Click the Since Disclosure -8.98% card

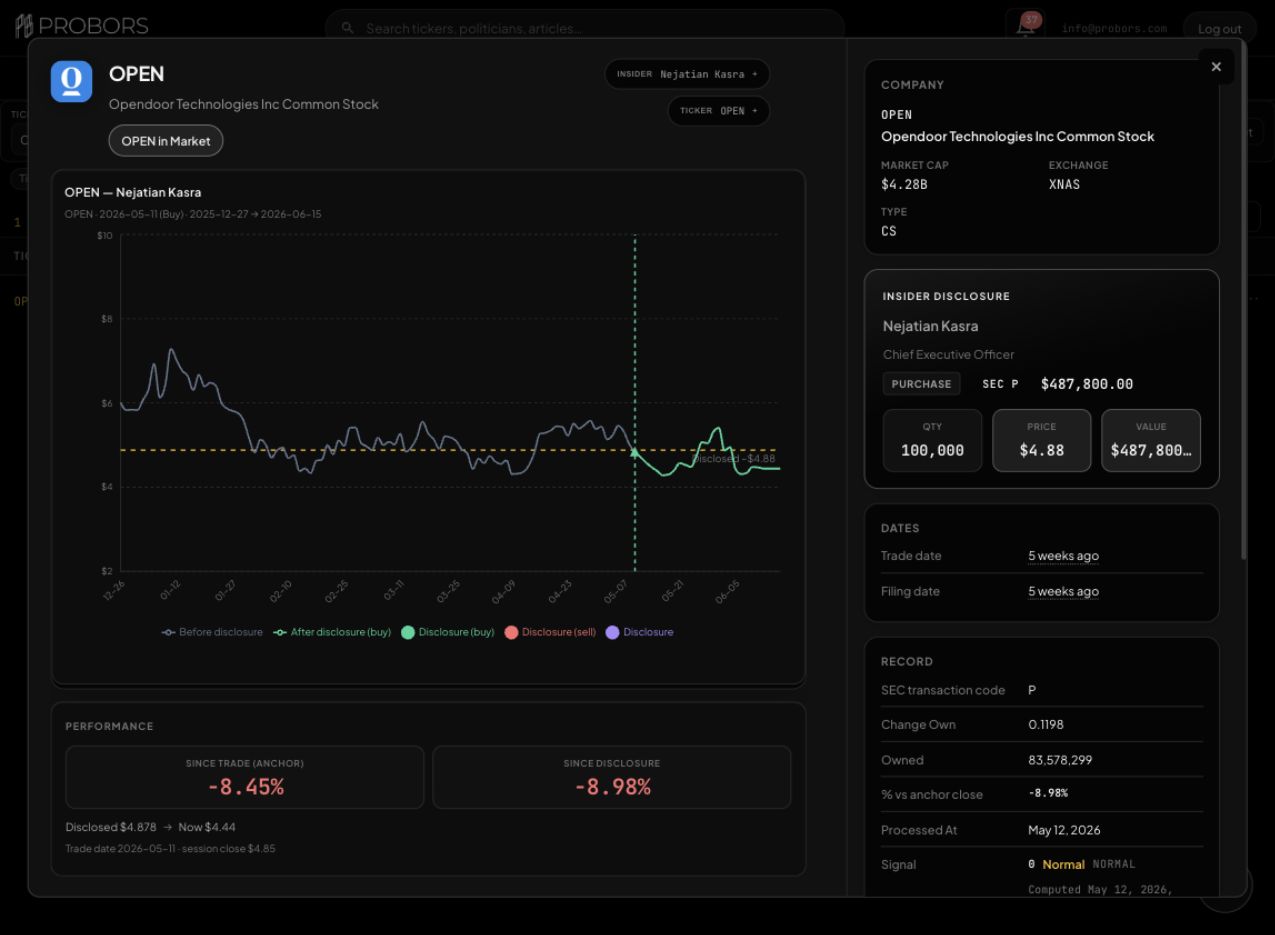[612, 777]
